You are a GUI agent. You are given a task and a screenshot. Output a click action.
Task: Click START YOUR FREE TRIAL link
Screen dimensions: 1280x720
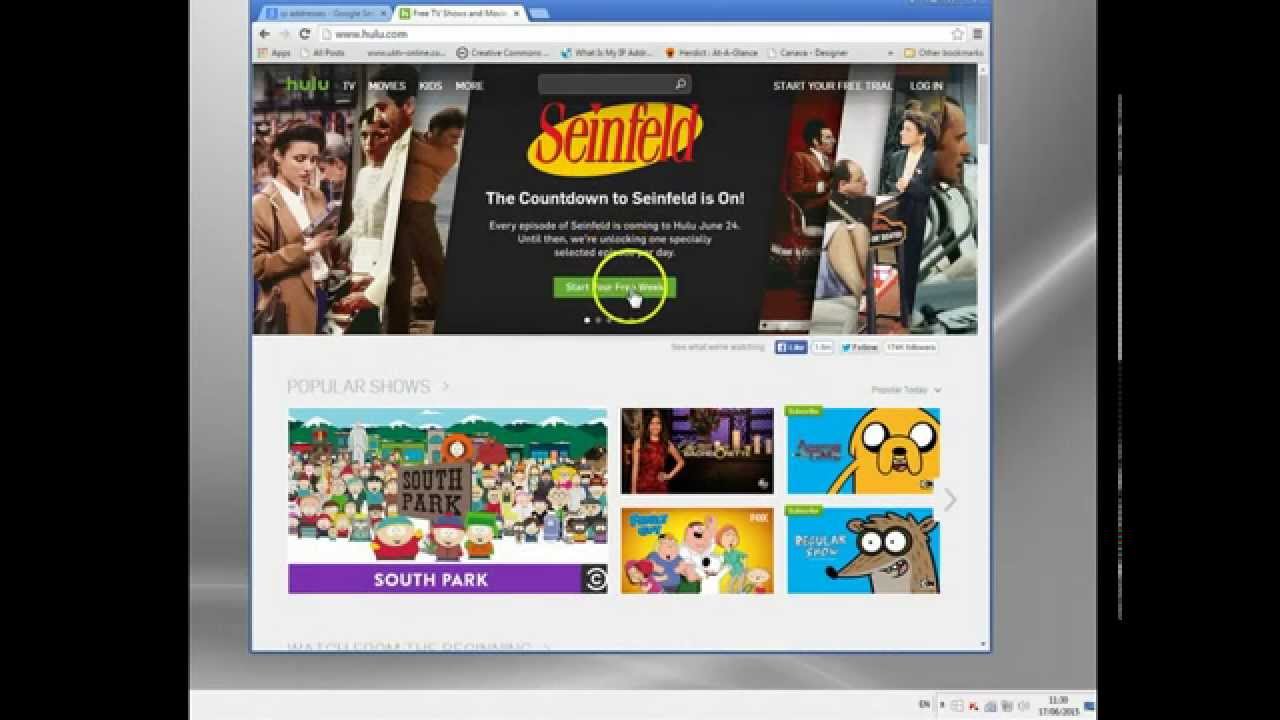coord(832,86)
